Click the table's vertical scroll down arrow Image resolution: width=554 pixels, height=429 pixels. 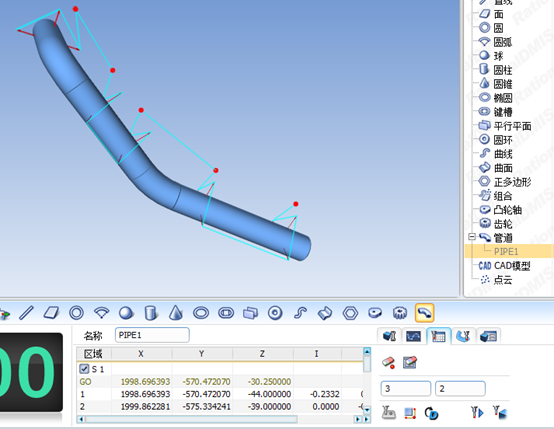[367, 410]
